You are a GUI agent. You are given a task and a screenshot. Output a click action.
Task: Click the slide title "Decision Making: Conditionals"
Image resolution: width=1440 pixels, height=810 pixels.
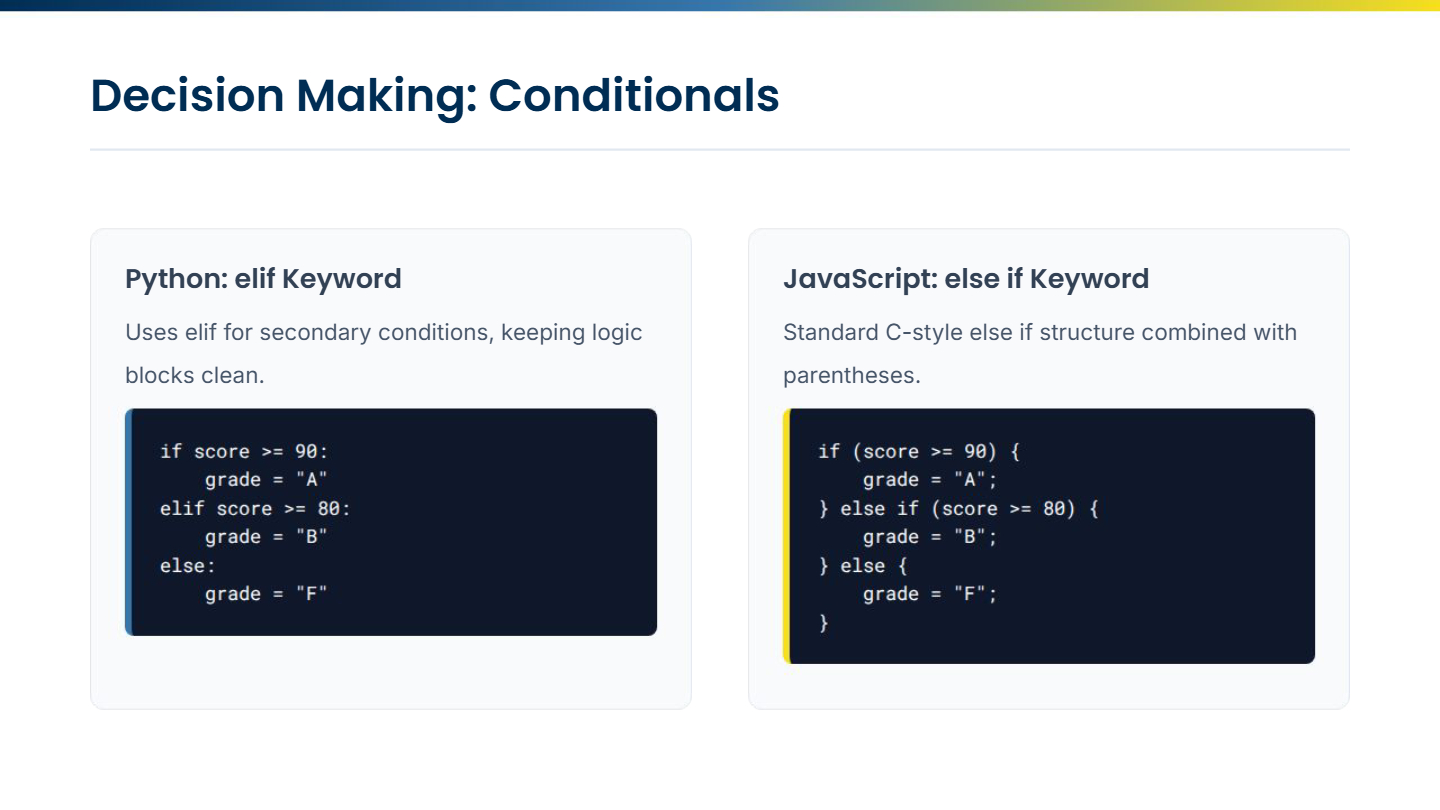(x=435, y=96)
